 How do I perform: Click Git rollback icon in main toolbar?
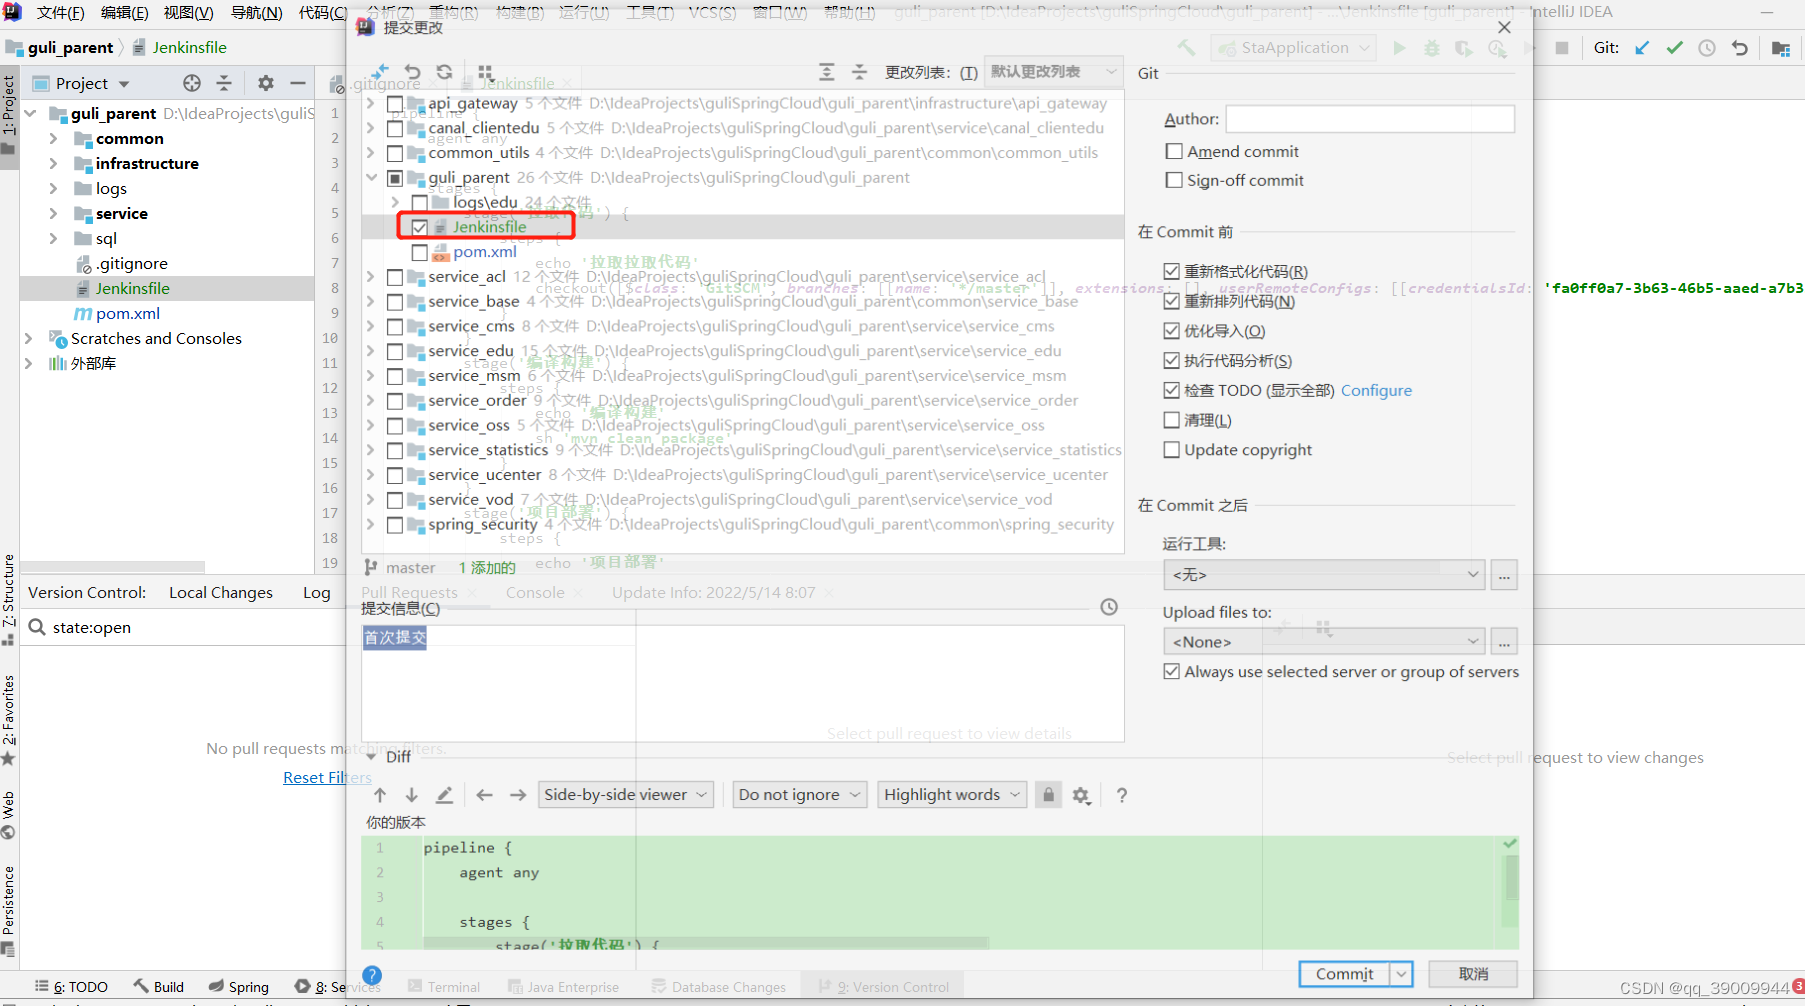1740,47
